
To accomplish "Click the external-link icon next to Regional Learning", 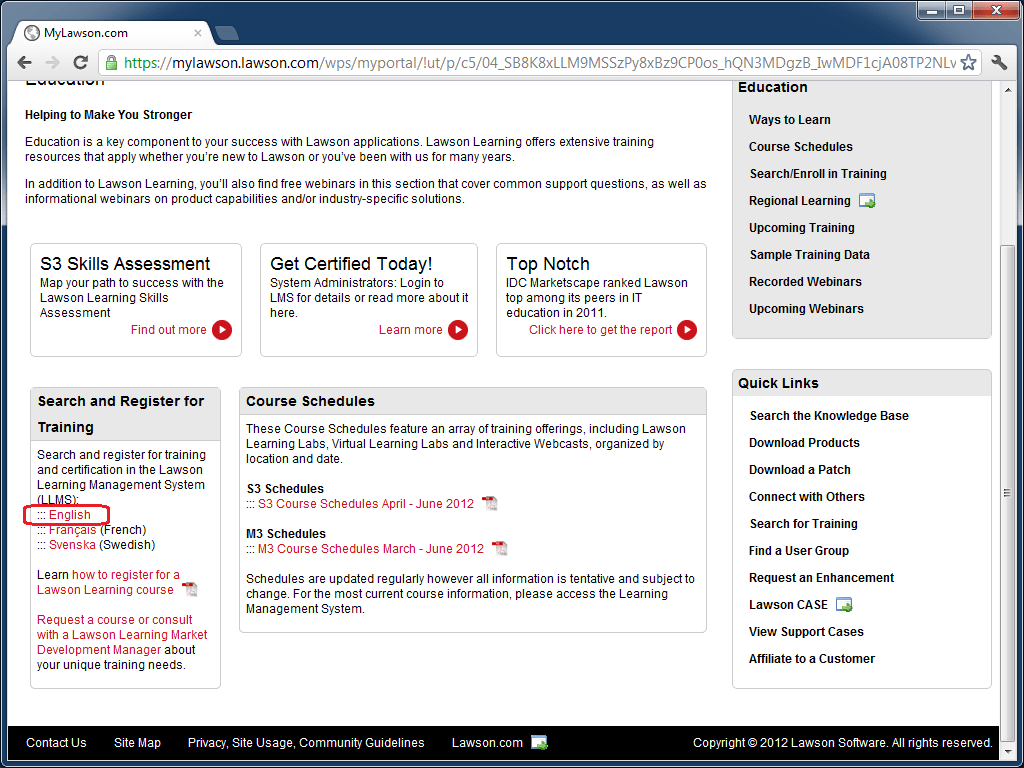I will coord(866,200).
